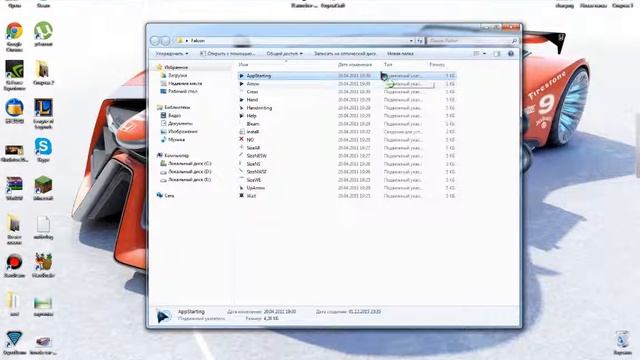Click the address bar refresh button

point(420,41)
